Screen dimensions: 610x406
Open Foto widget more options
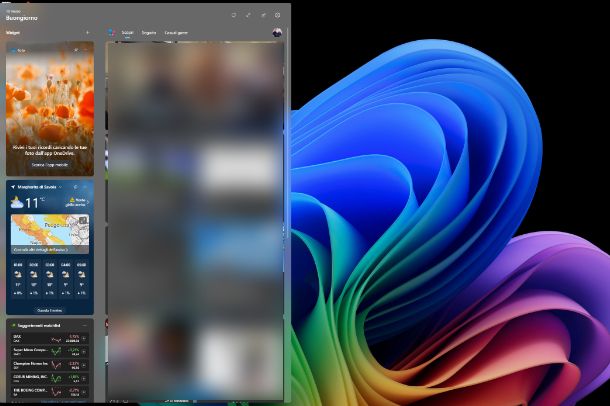pos(86,50)
